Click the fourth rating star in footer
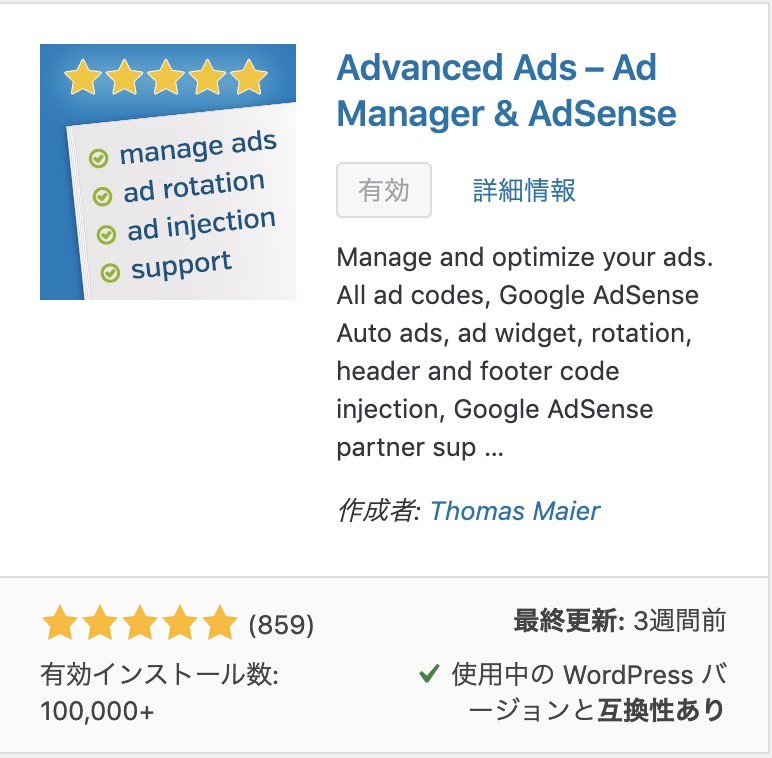This screenshot has height=758, width=772. (x=180, y=623)
